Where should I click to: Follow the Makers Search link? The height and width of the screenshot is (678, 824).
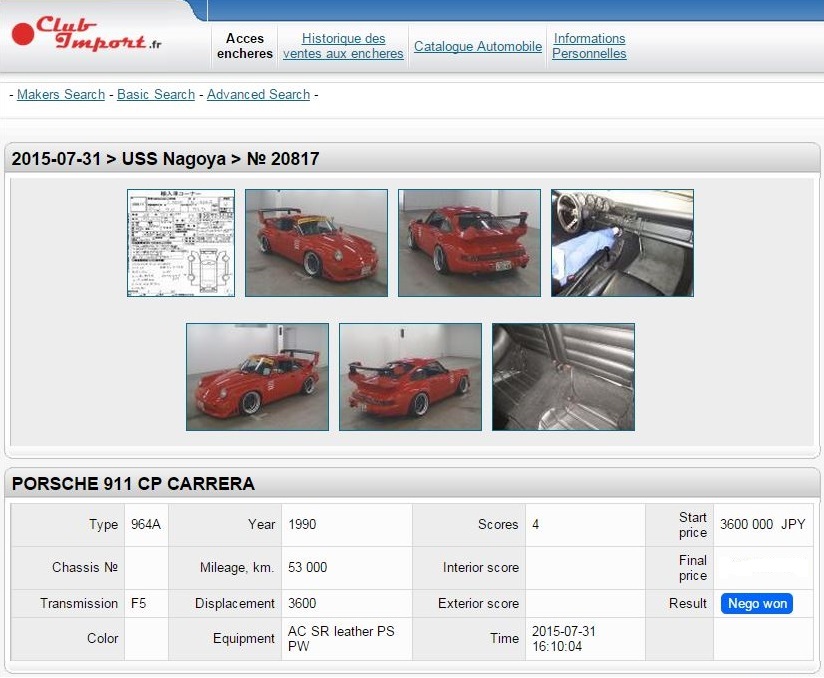(x=61, y=94)
